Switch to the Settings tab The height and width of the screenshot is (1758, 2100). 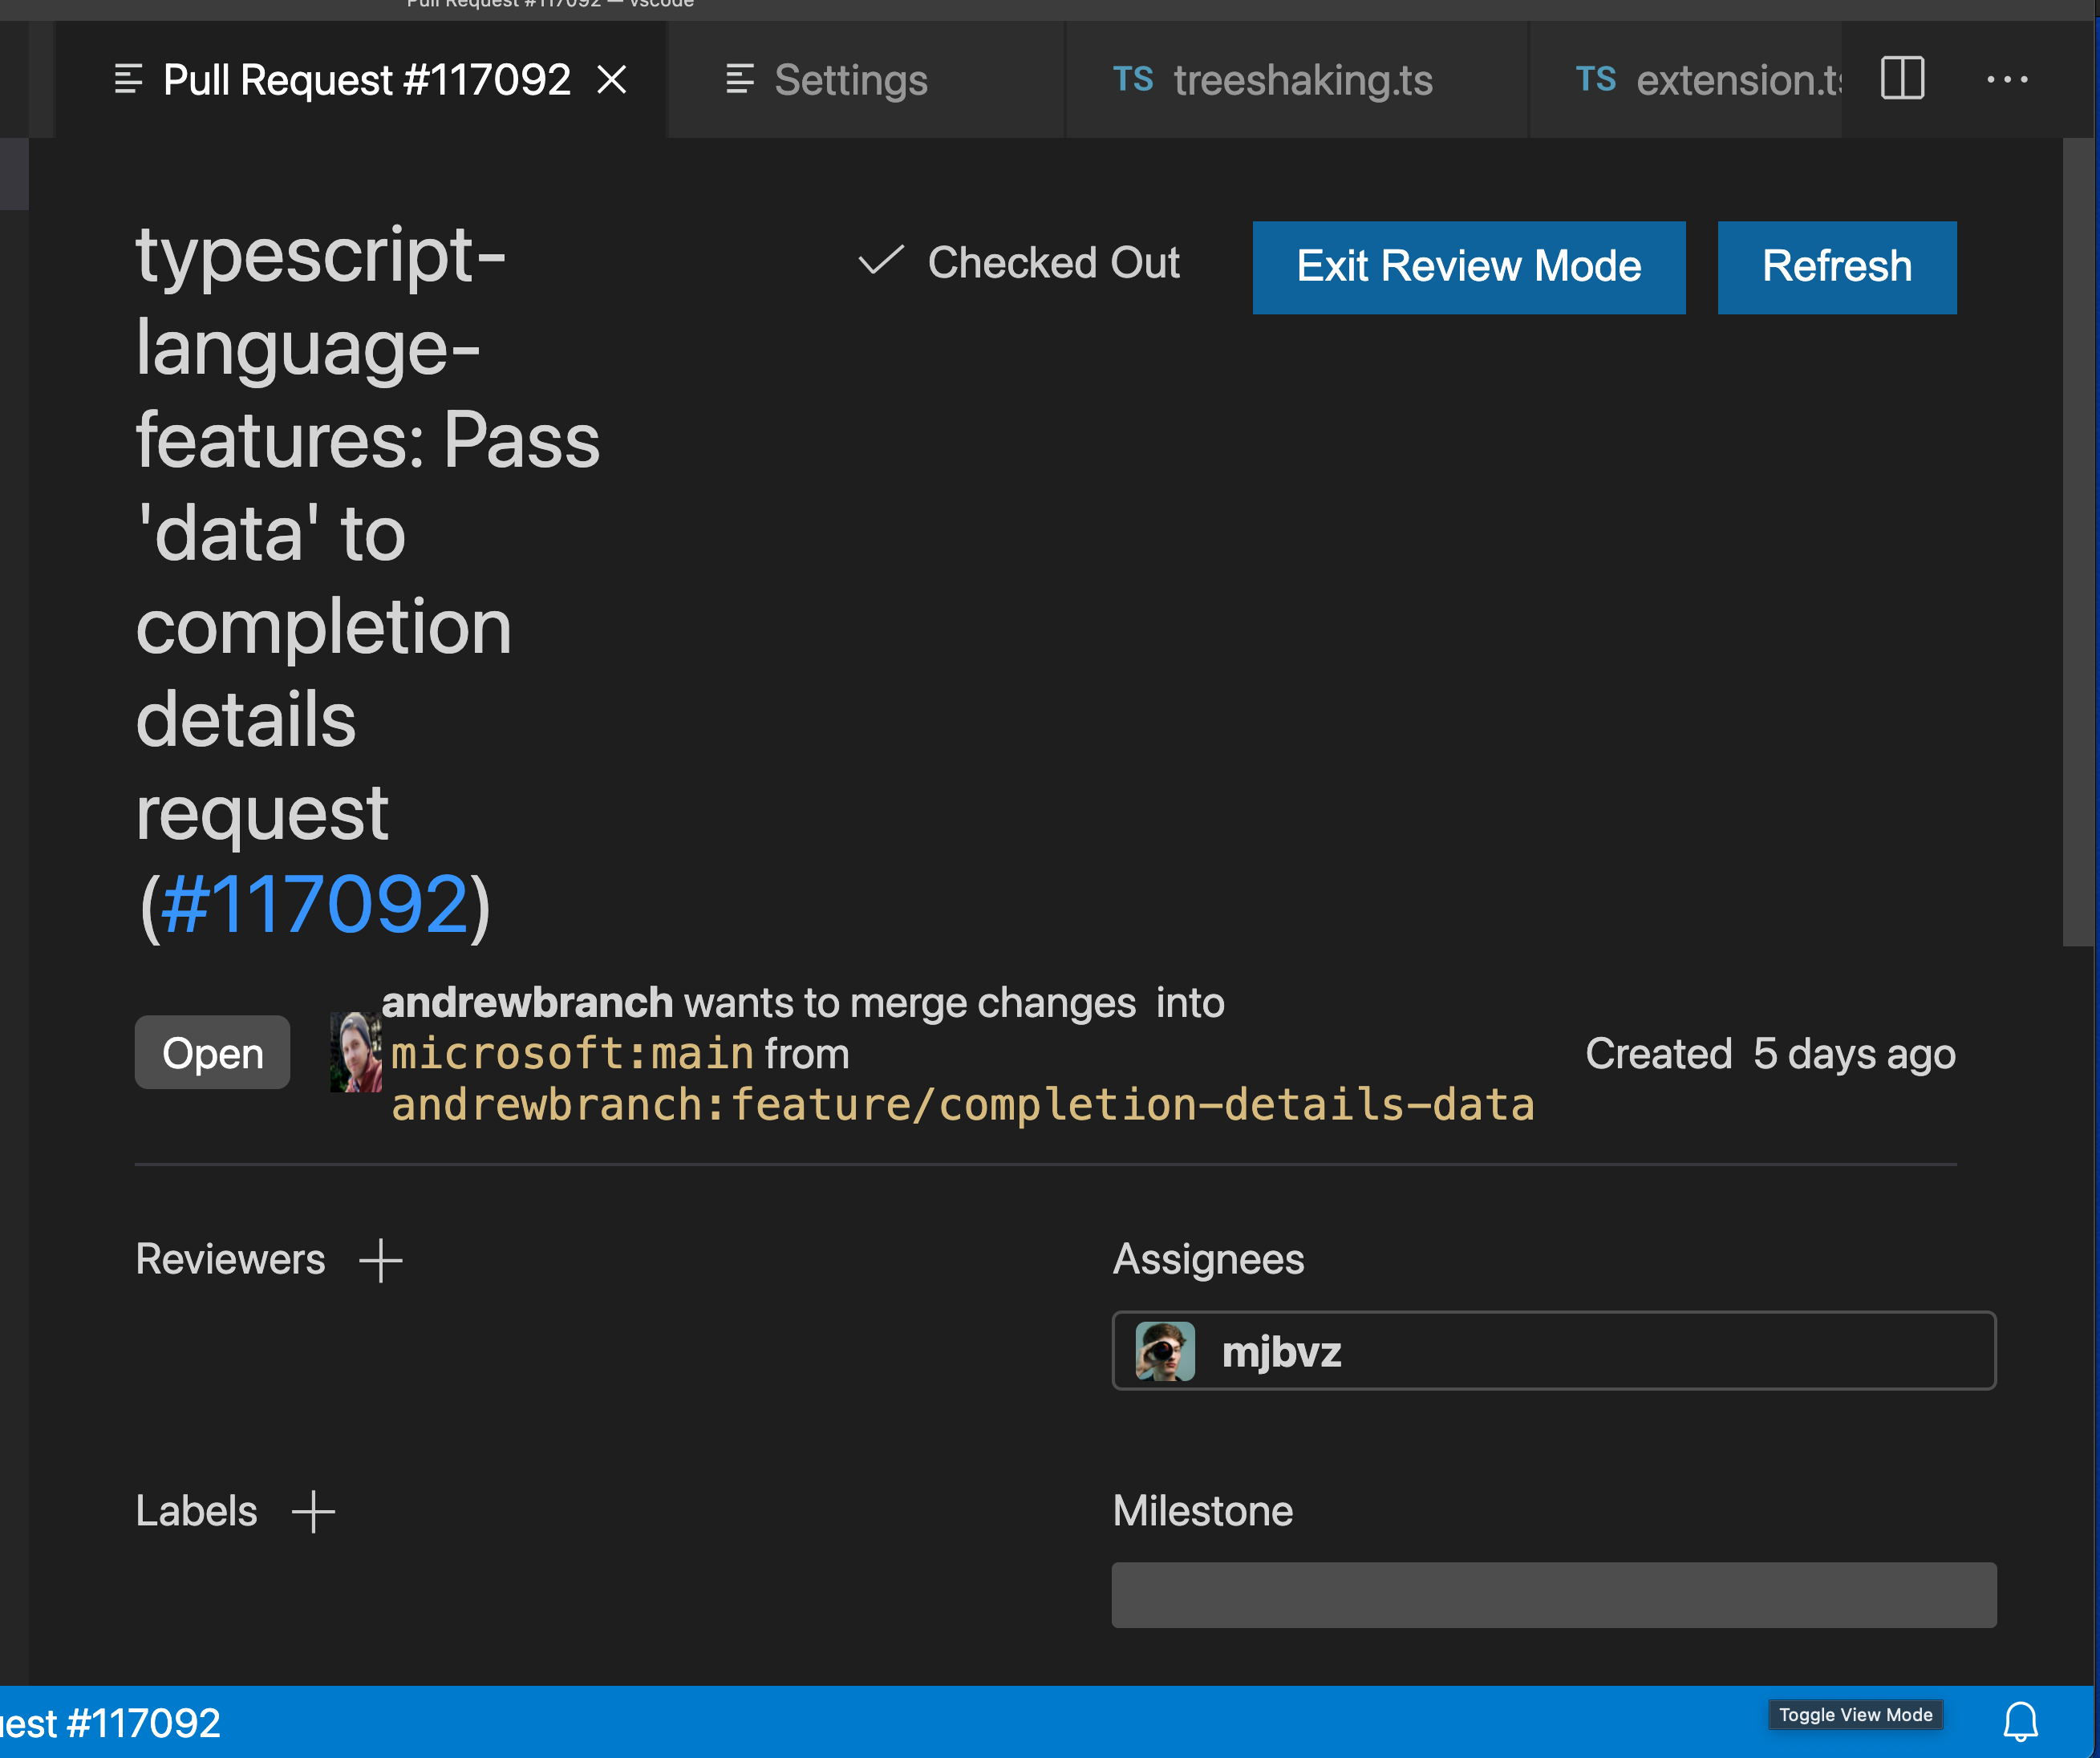(851, 80)
